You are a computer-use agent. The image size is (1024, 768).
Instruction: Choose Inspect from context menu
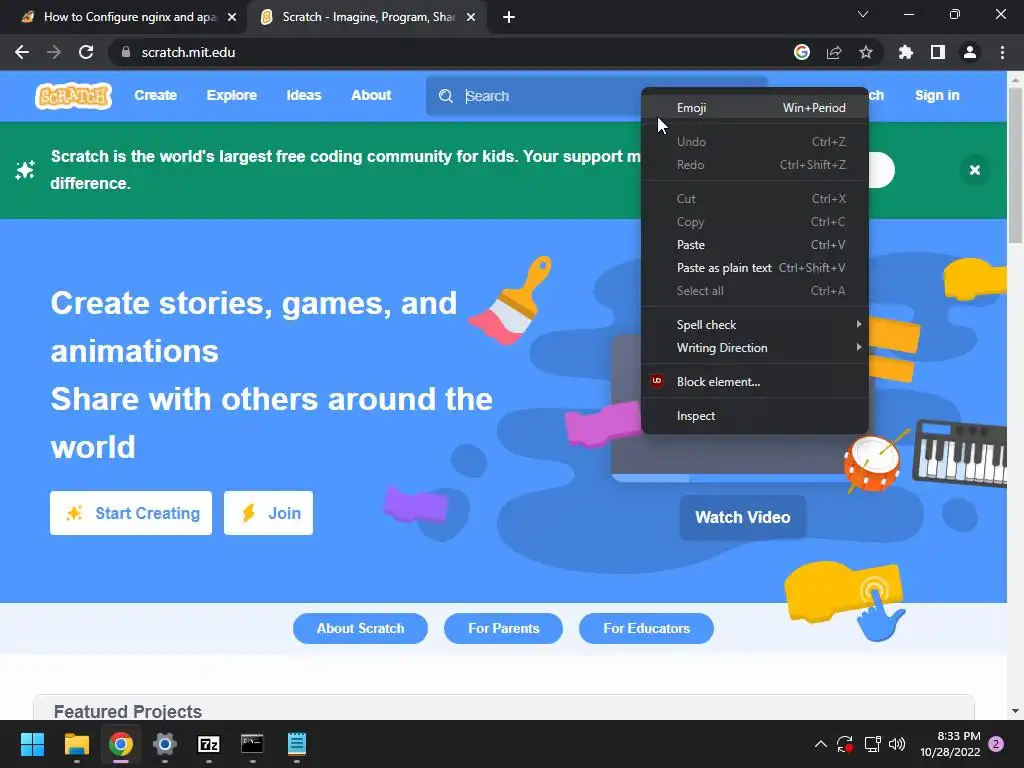(x=755, y=415)
